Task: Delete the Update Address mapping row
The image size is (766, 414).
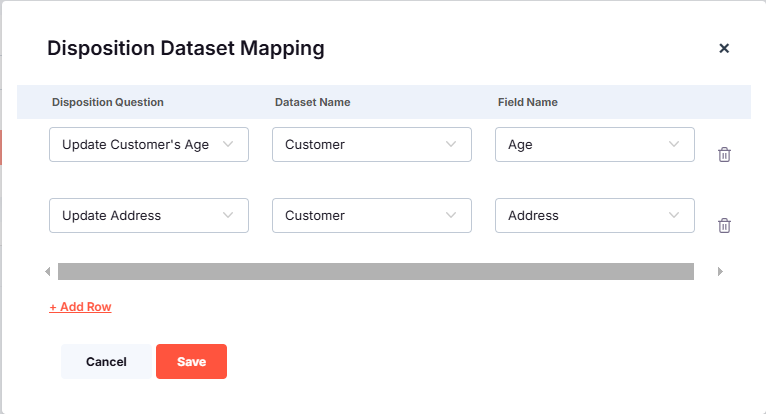Action: coord(725,225)
